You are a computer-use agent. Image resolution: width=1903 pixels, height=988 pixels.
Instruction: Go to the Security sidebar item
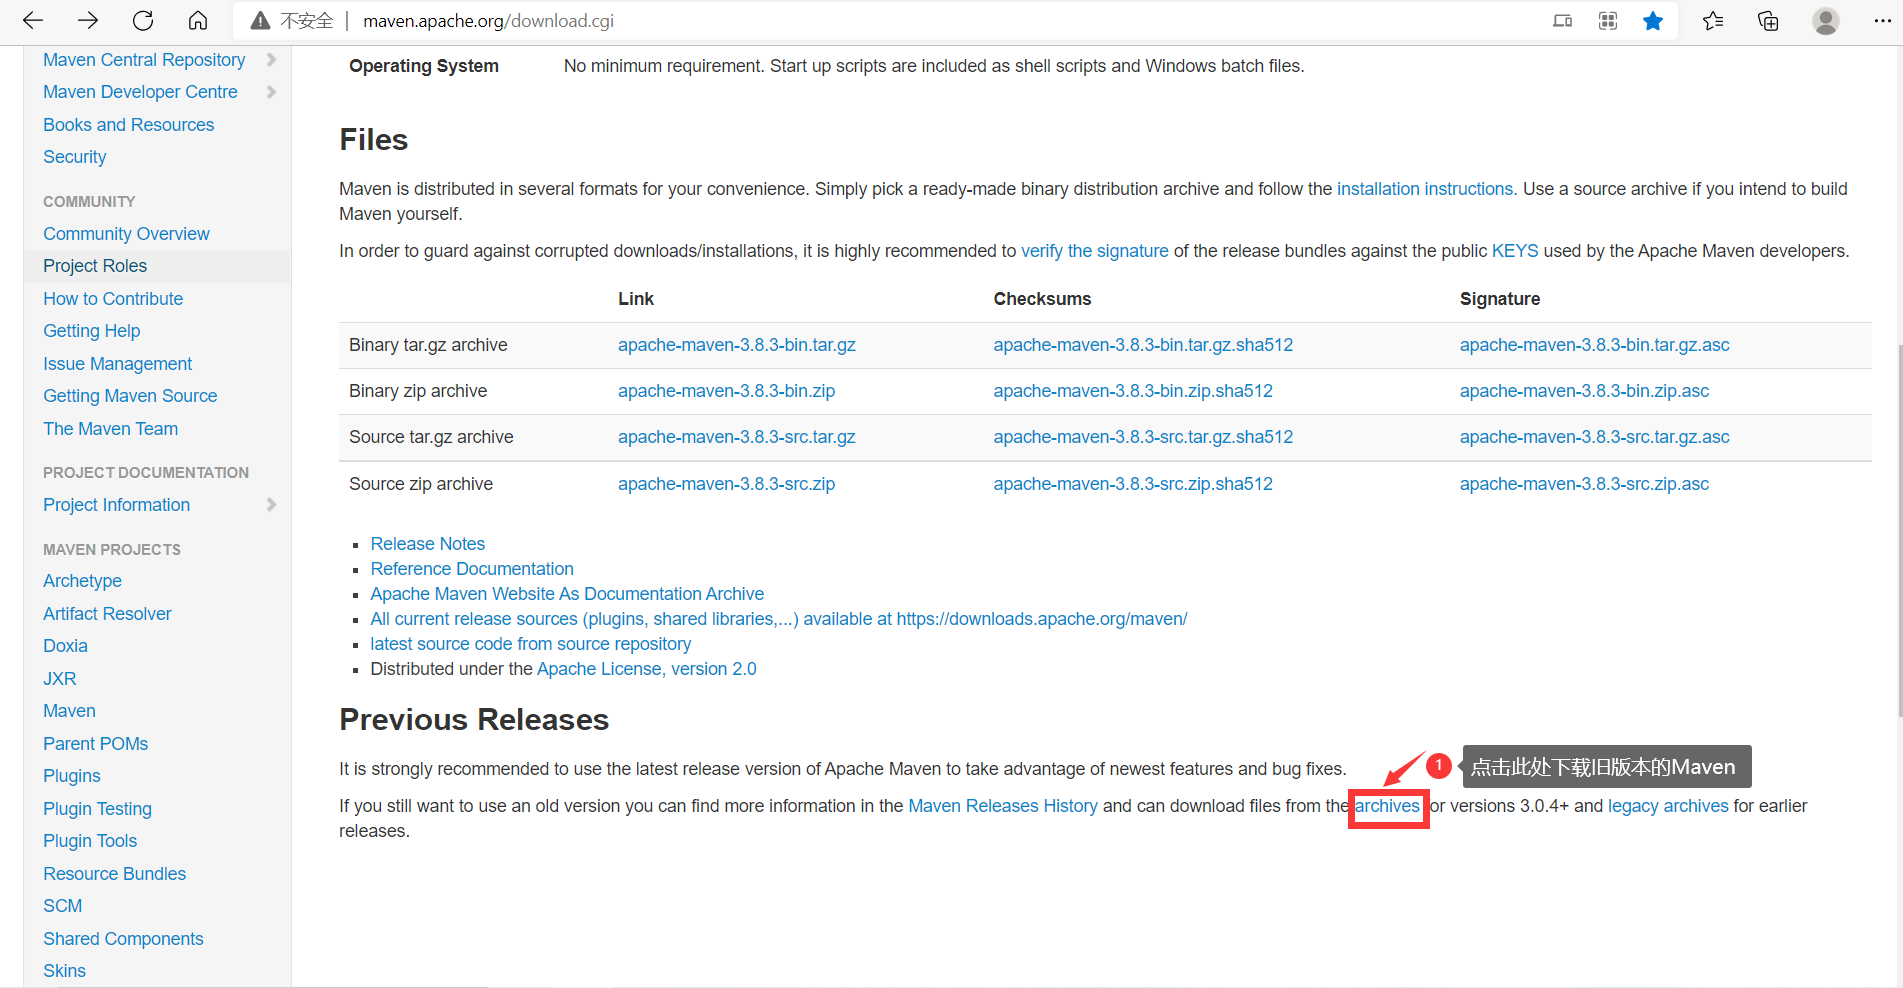74,157
